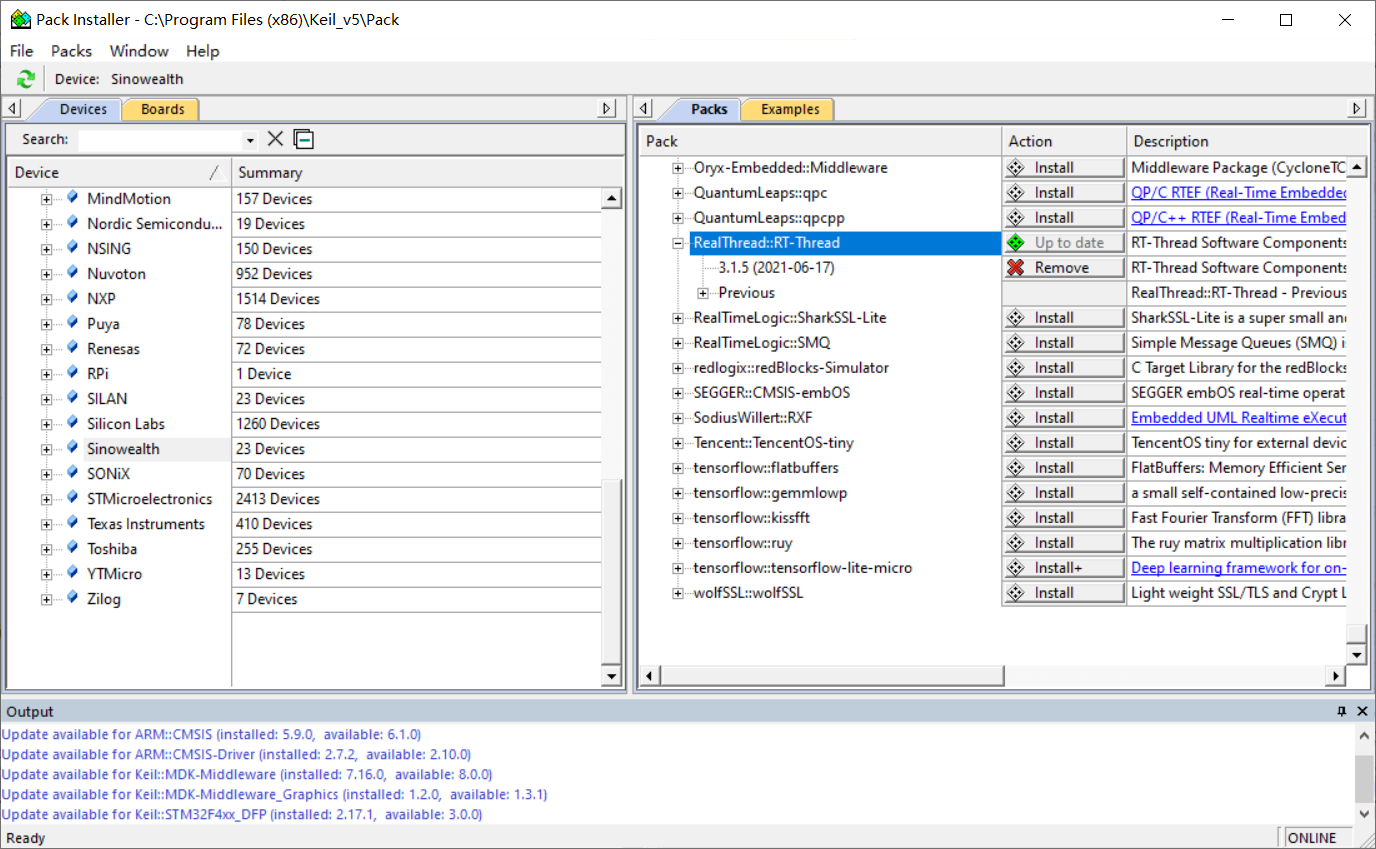Click the chip icon beside Texas Instruments
1376x849 pixels.
(x=72, y=523)
